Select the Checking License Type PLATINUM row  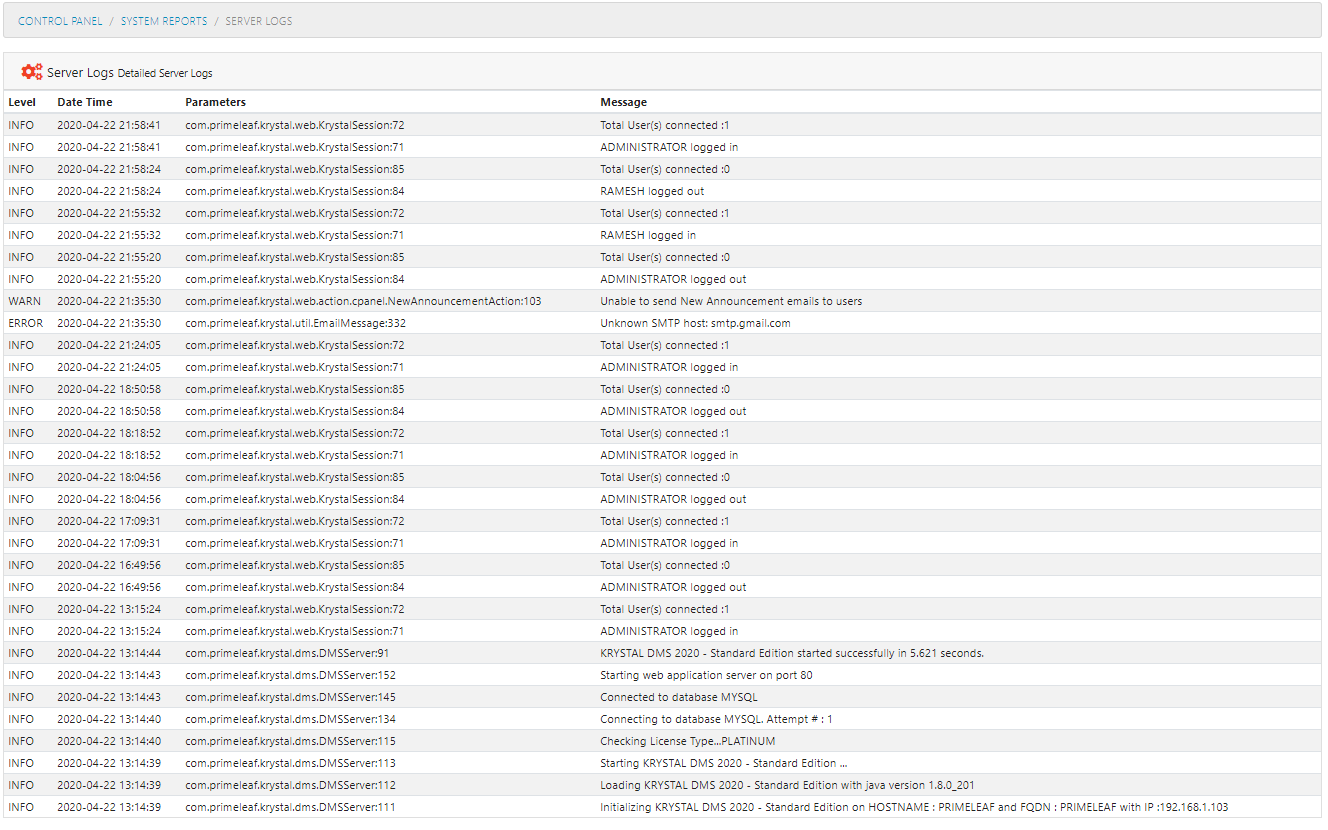tap(688, 740)
